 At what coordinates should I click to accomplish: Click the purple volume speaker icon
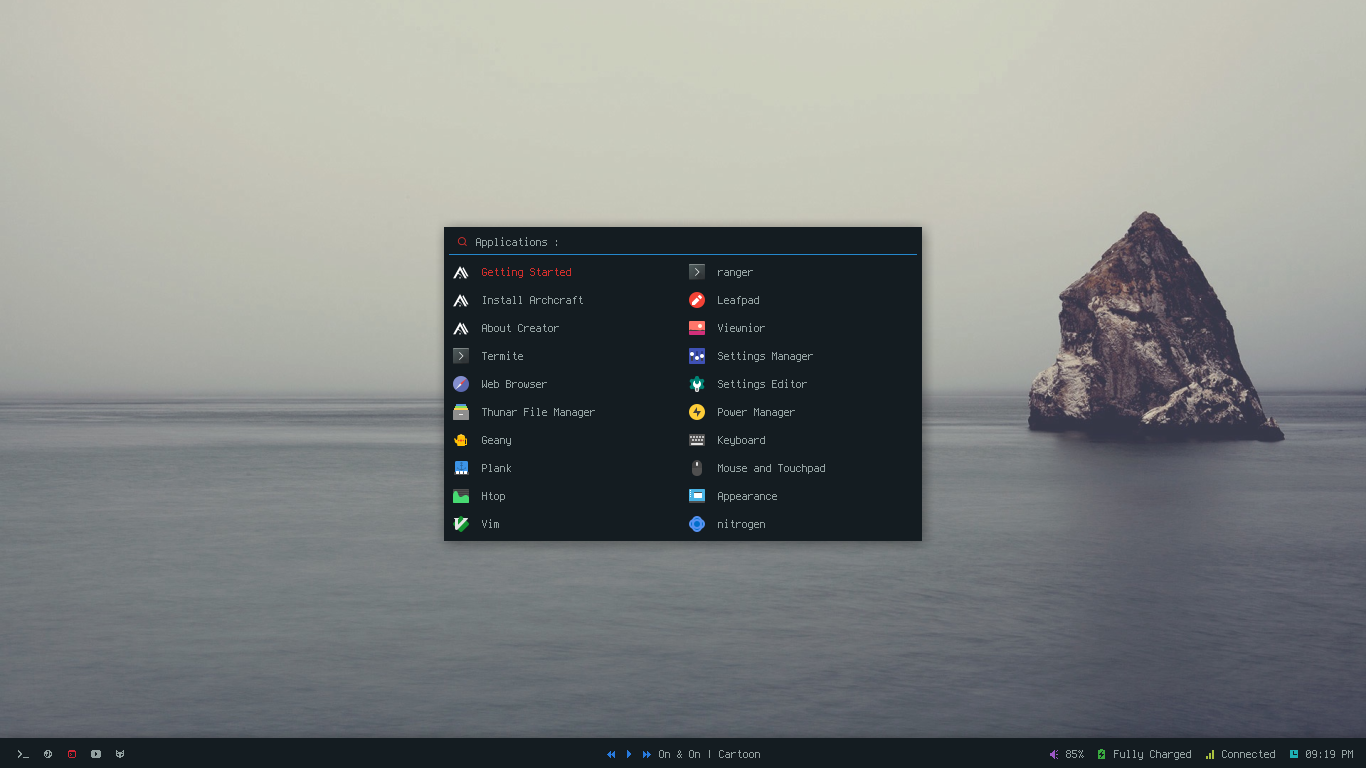coord(1054,754)
